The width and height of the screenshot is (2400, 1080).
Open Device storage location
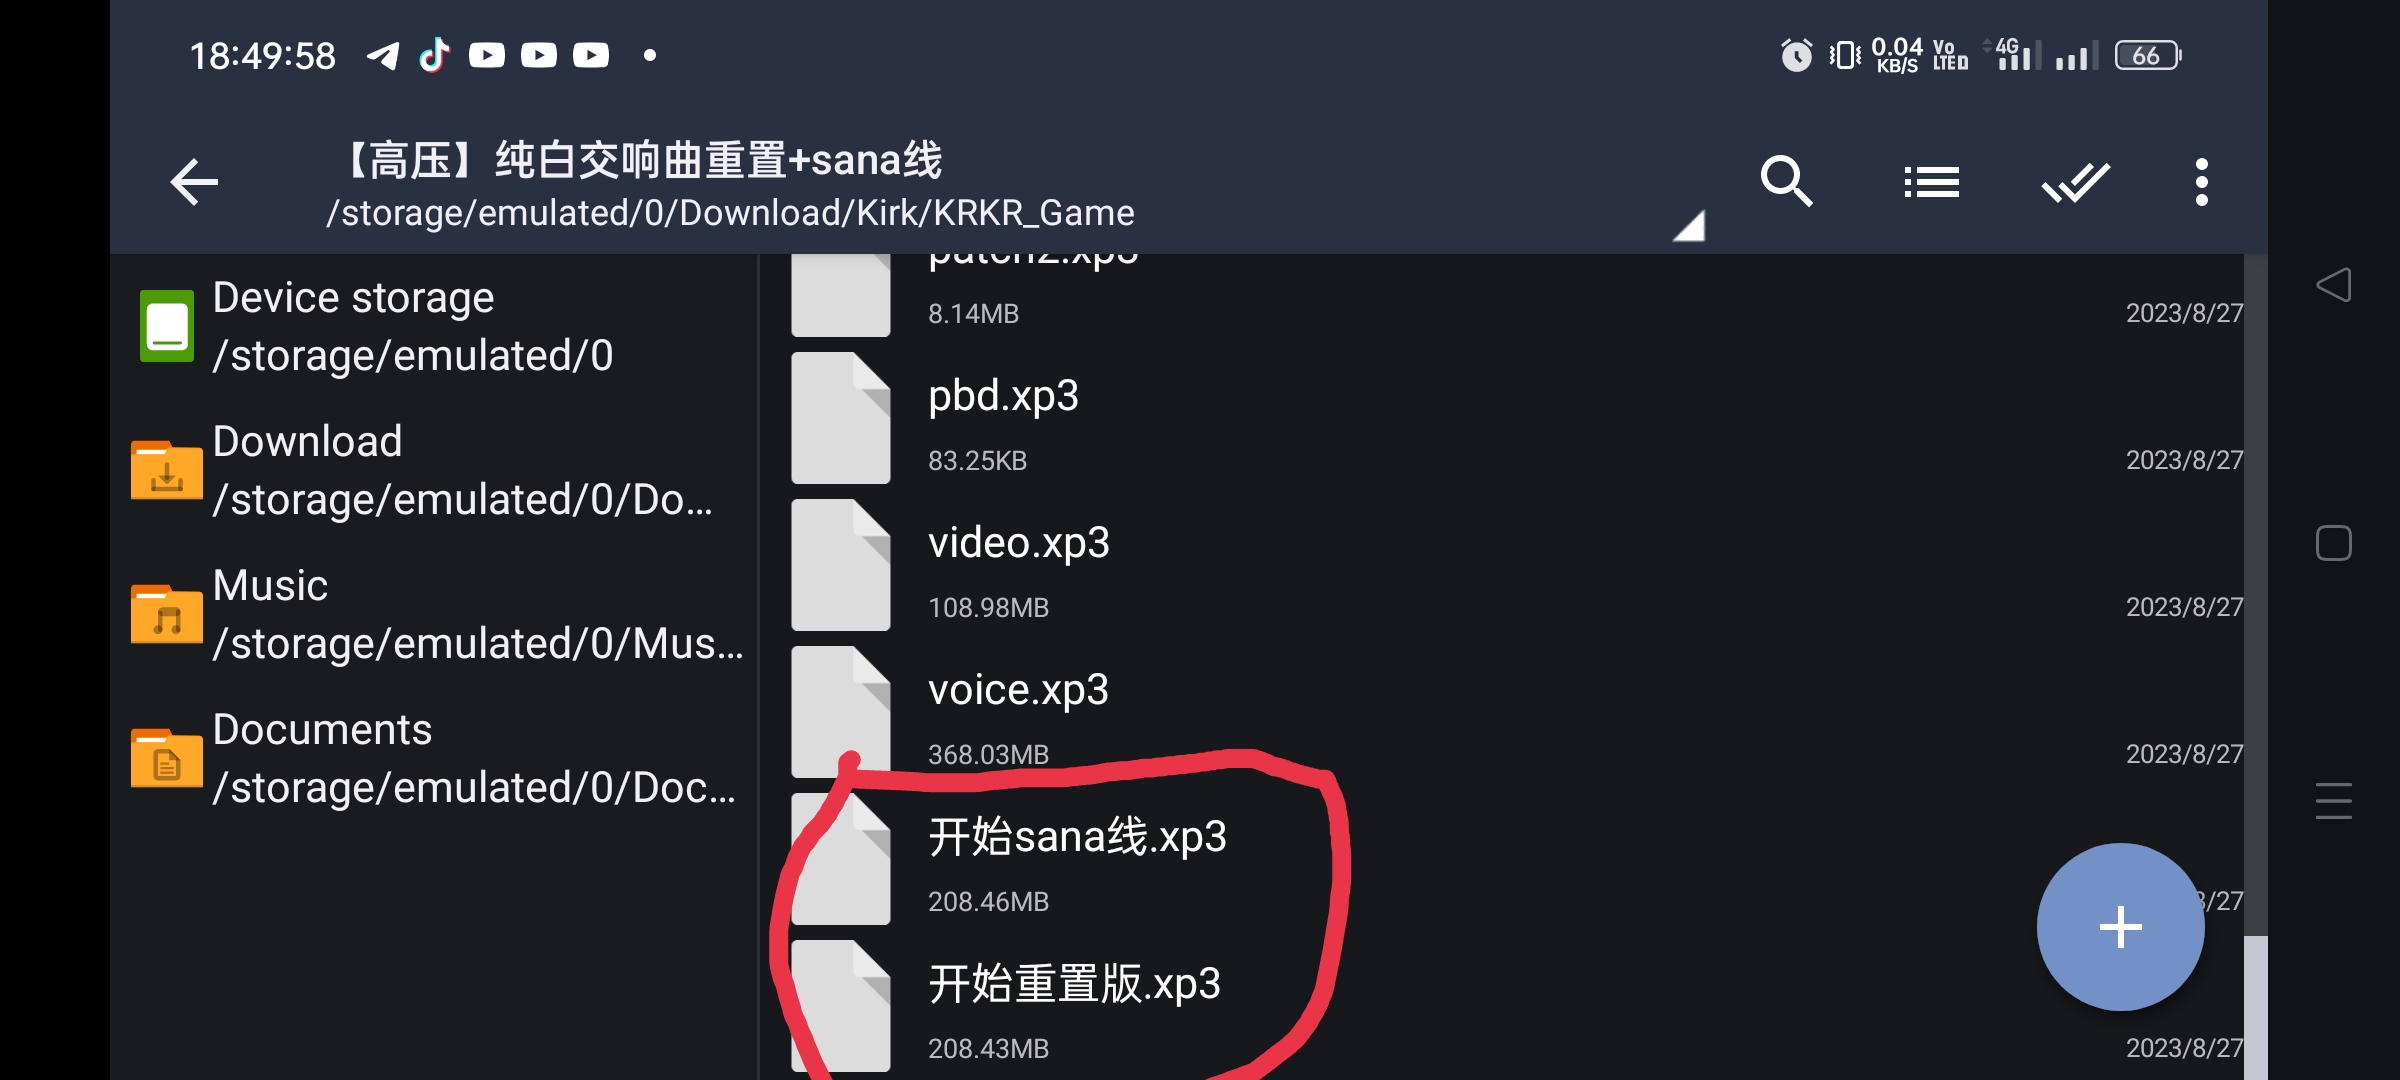[x=435, y=326]
